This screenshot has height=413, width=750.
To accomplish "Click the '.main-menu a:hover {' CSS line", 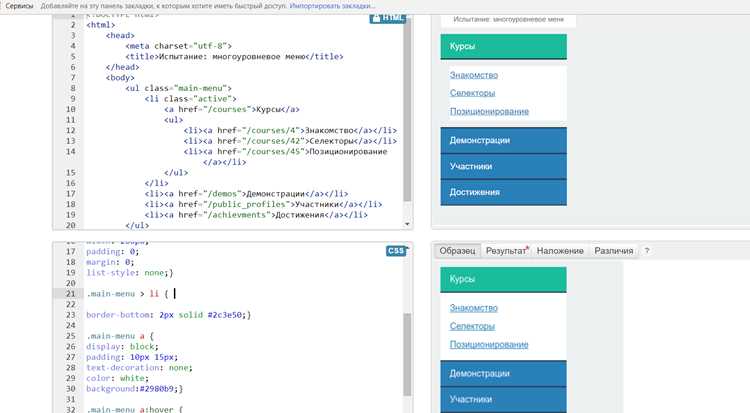I will pos(134,410).
